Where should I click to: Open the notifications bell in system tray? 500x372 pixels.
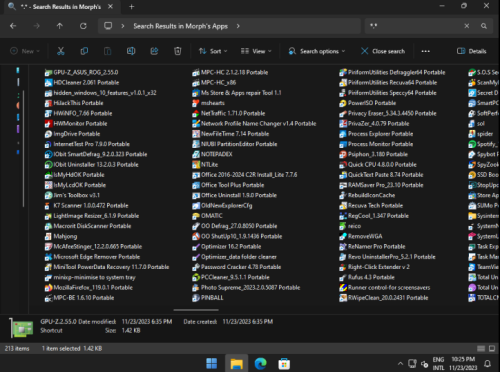coord(487,363)
